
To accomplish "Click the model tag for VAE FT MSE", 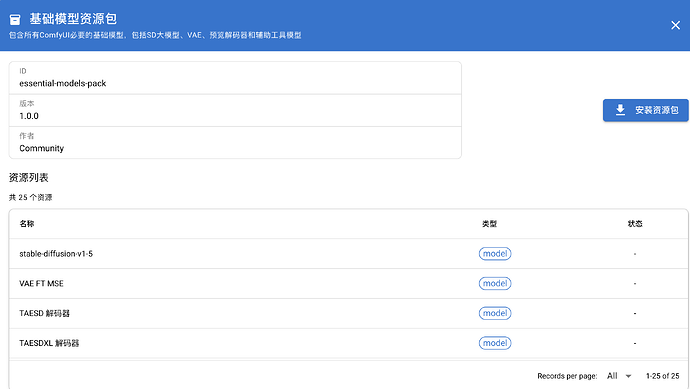I will (x=495, y=283).
